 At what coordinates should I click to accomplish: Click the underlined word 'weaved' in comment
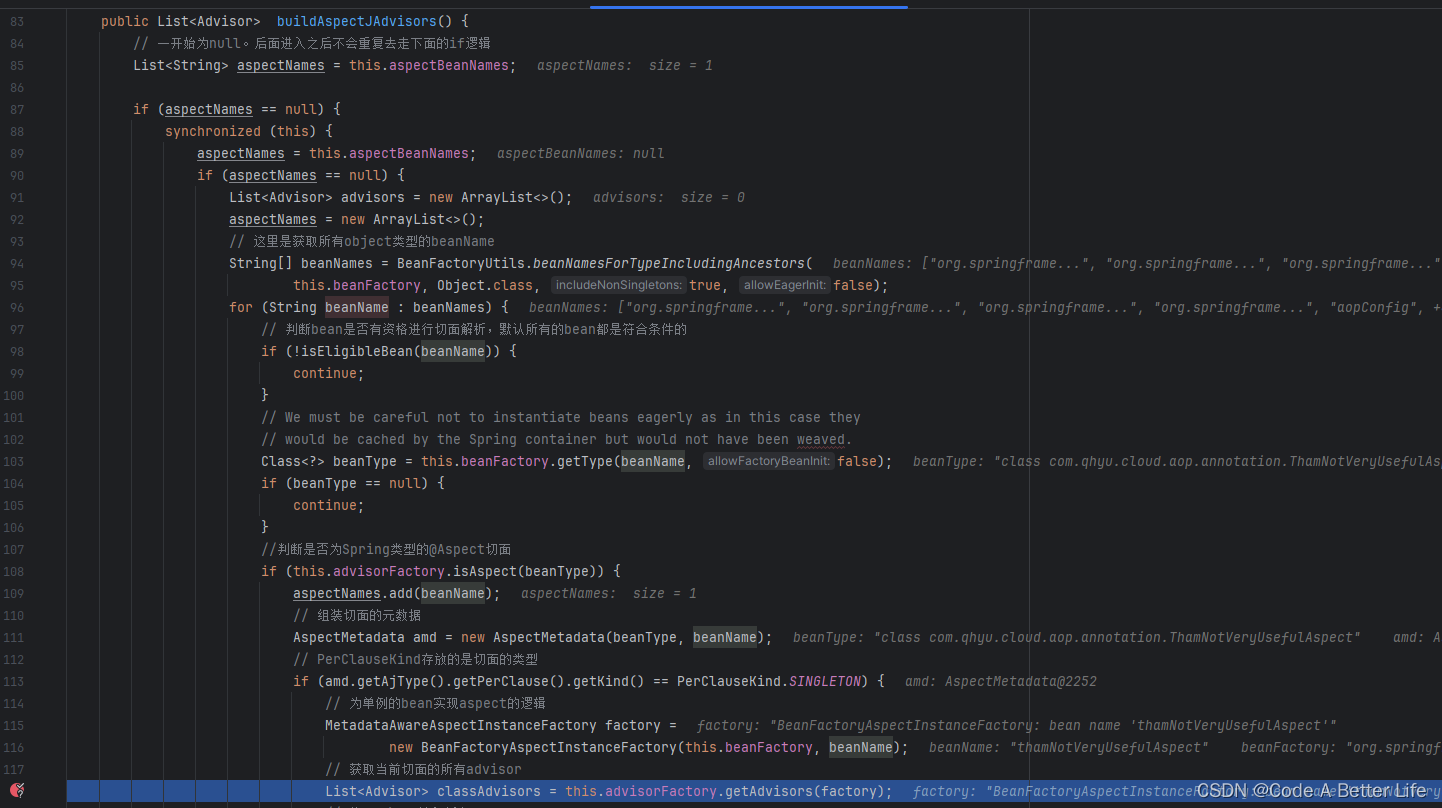click(821, 439)
